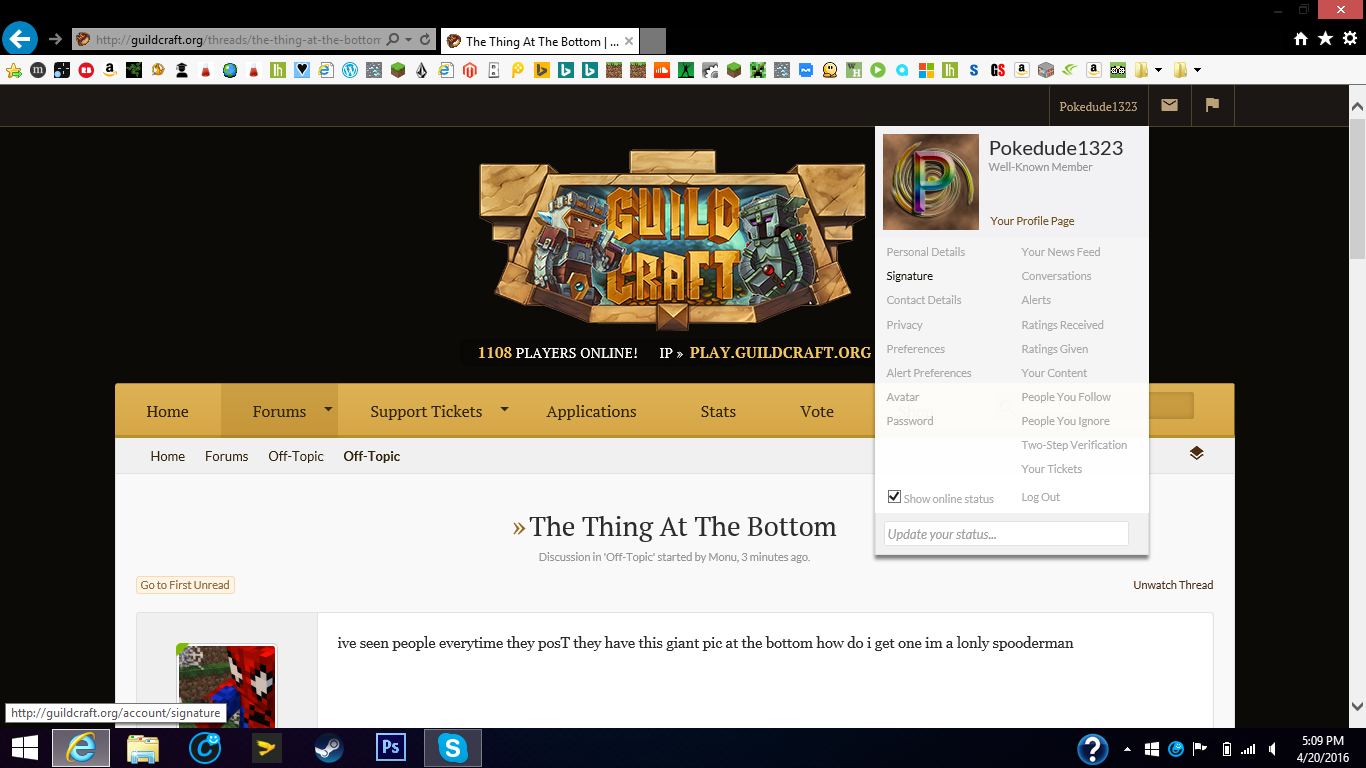1366x768 pixels.
Task: Refresh the page from the address bar
Action: click(425, 40)
